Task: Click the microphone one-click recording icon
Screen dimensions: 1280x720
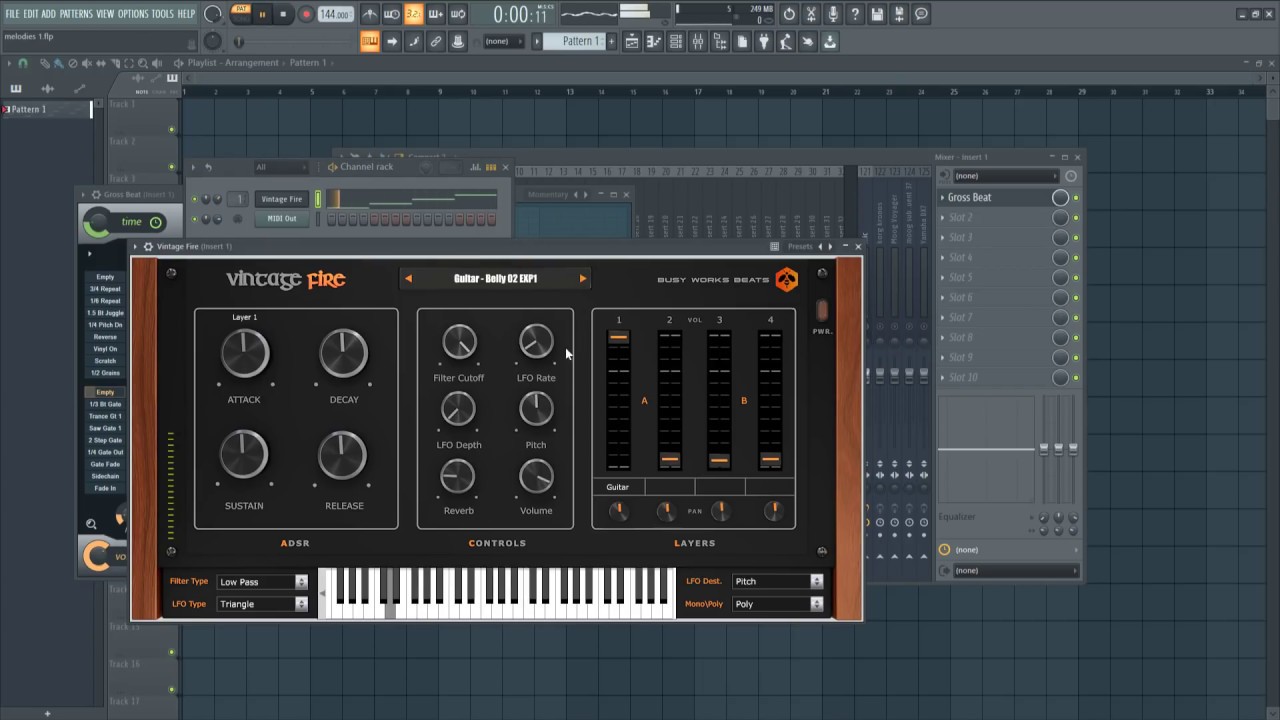Action: (833, 14)
